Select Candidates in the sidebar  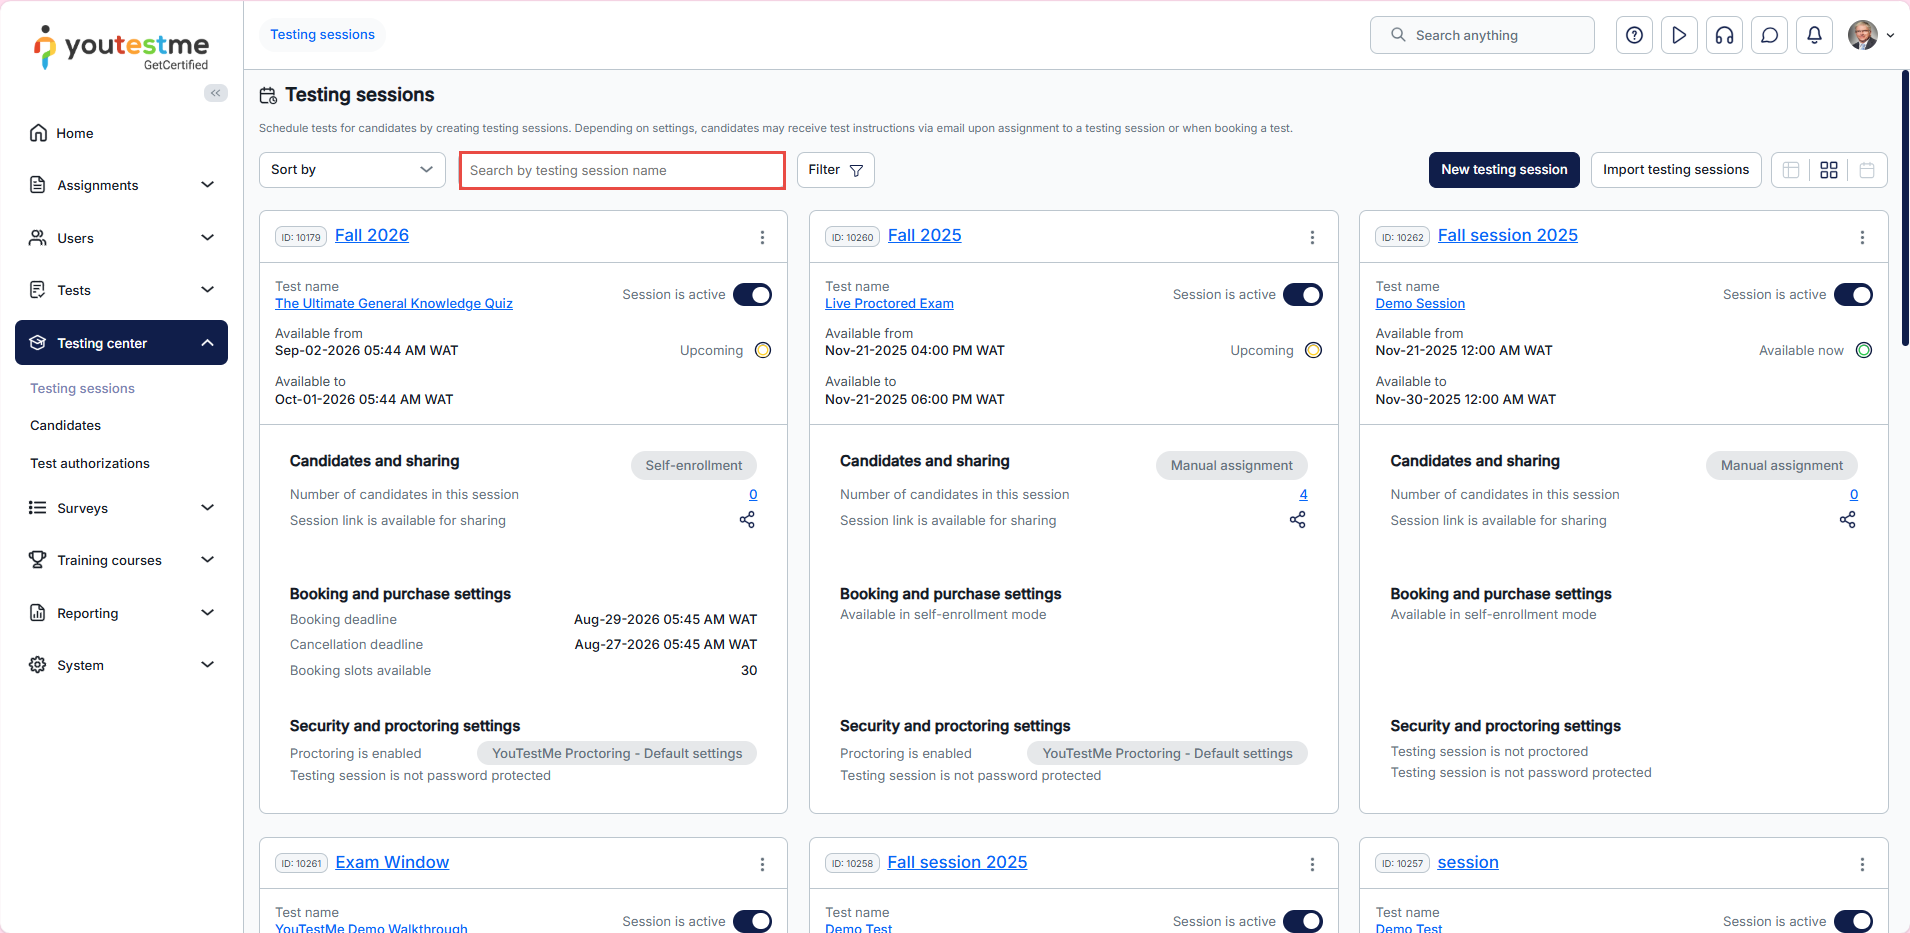pos(65,425)
